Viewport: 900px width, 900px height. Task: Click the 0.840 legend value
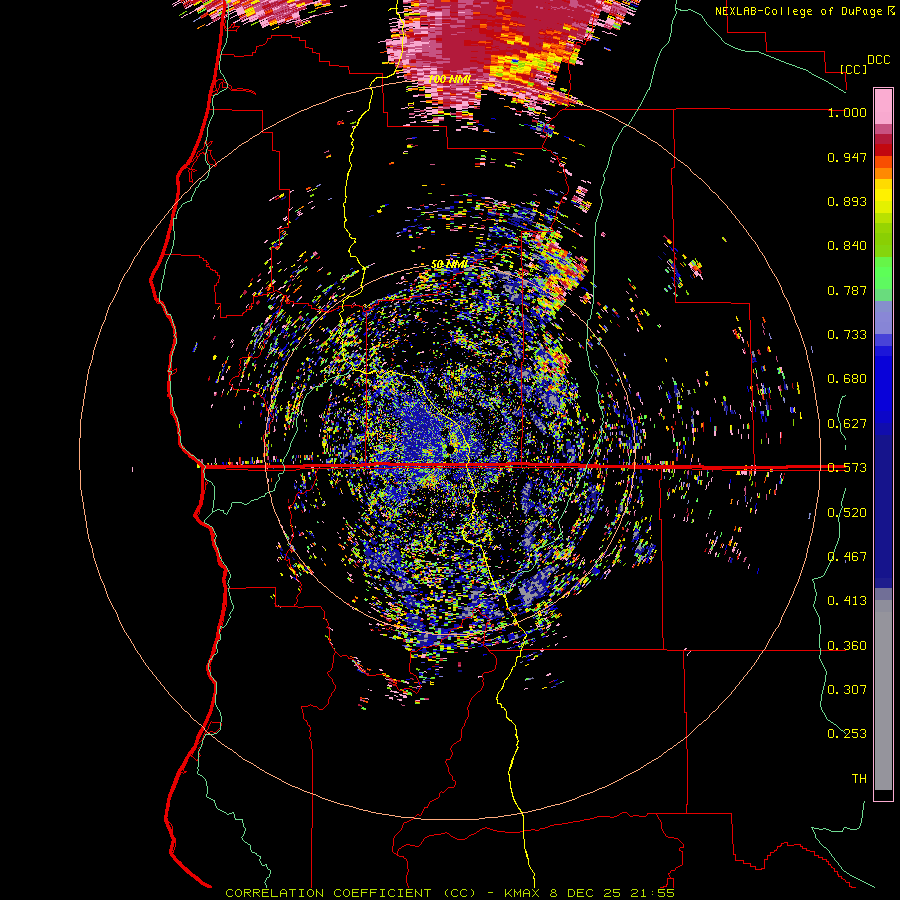click(847, 246)
